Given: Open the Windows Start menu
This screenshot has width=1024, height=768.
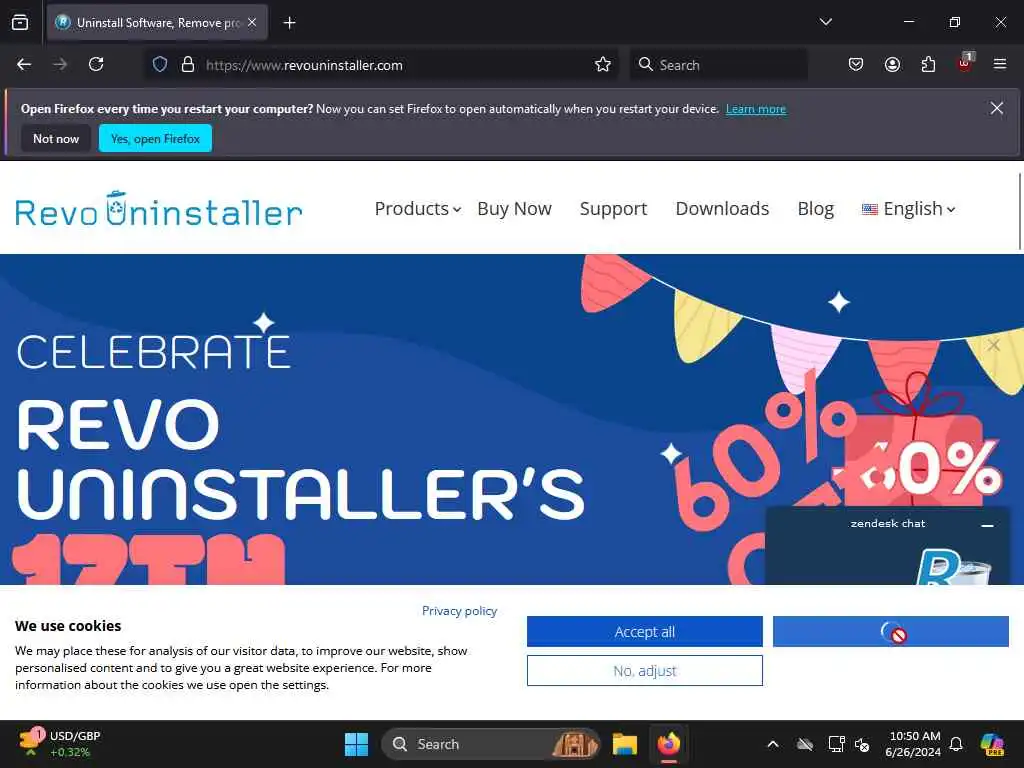Looking at the screenshot, I should (x=357, y=744).
